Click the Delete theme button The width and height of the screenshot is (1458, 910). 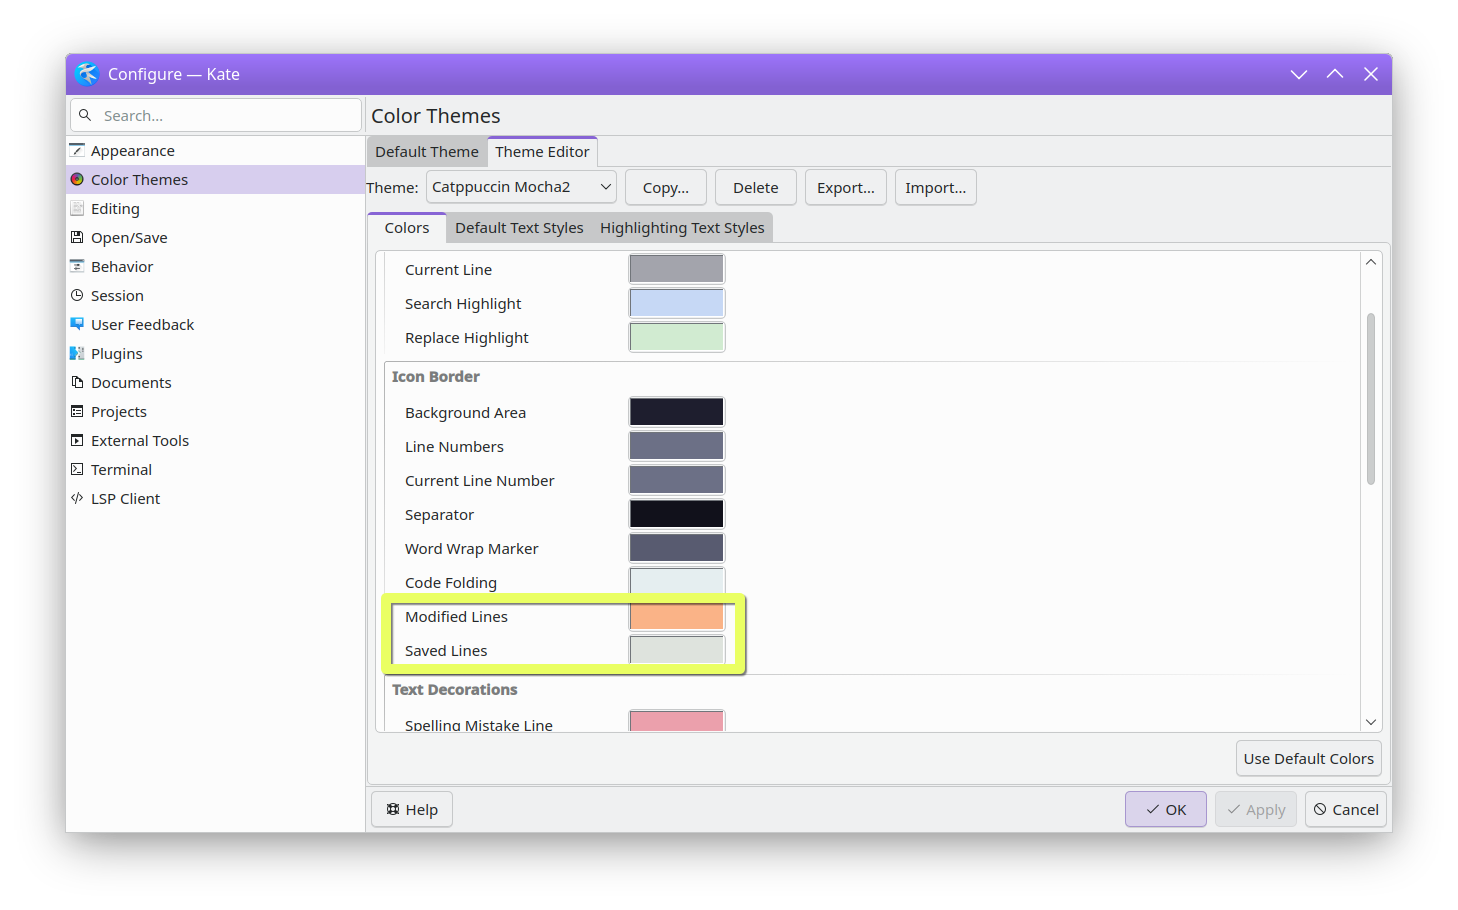click(756, 187)
